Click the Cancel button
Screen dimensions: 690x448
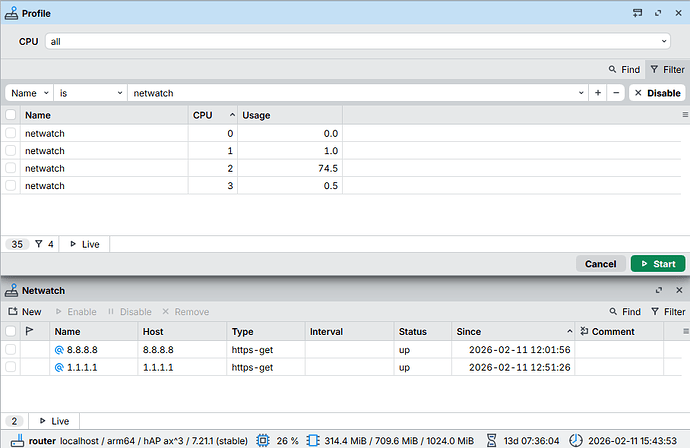tap(601, 264)
